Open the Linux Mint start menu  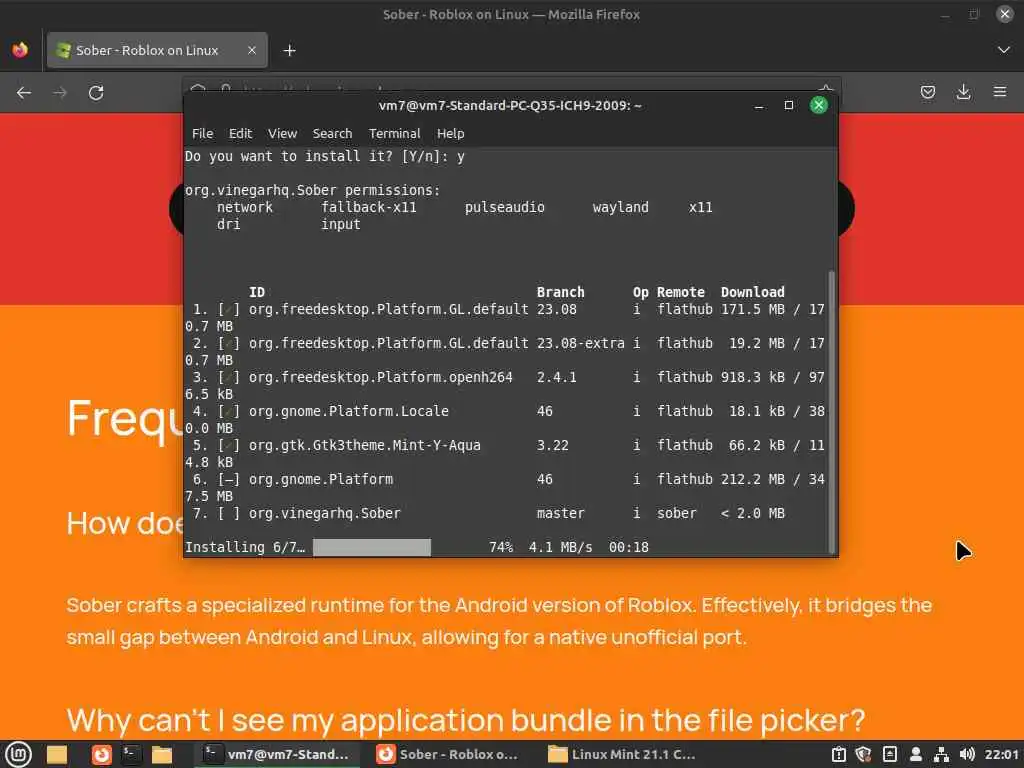click(18, 754)
